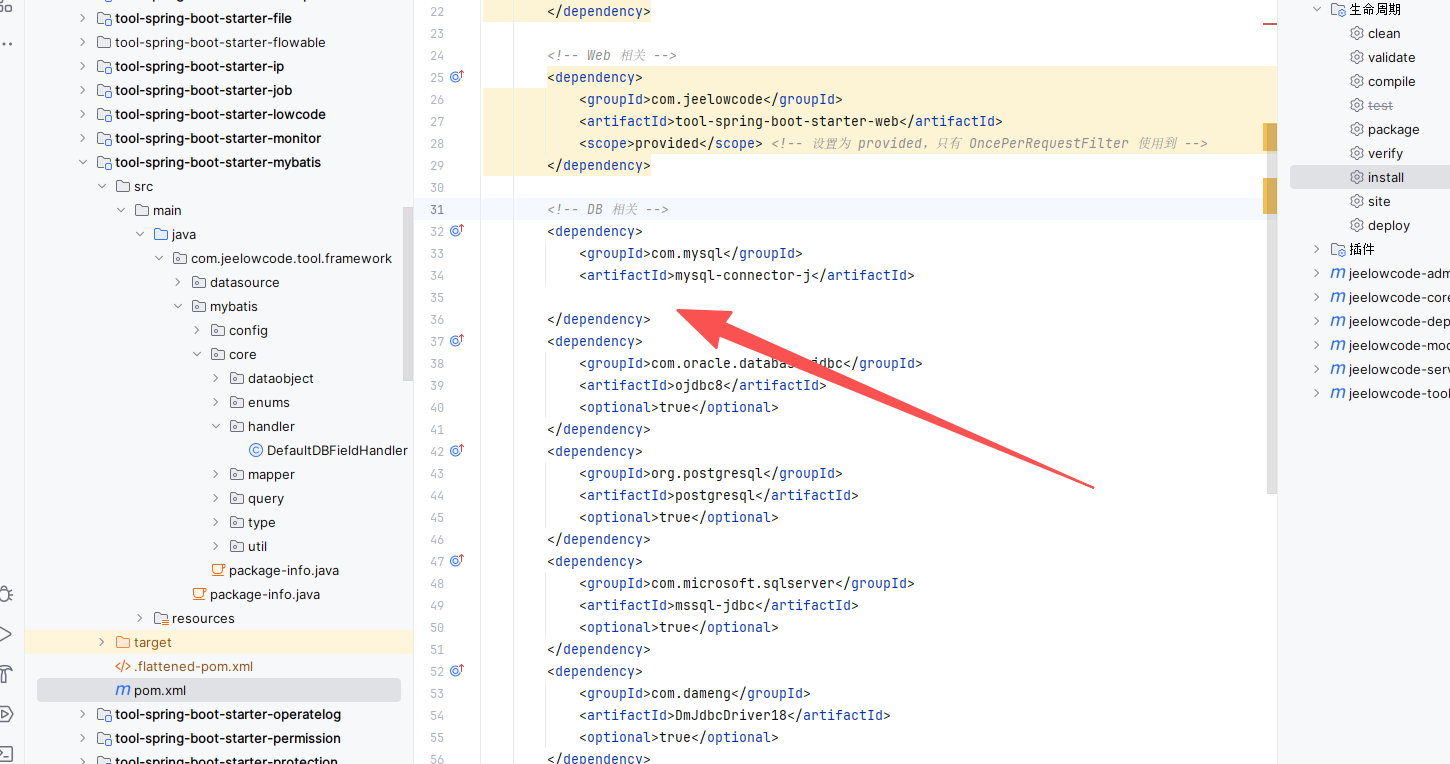Open the Services tool window icon
This screenshot has width=1450, height=764.
pos(6,713)
